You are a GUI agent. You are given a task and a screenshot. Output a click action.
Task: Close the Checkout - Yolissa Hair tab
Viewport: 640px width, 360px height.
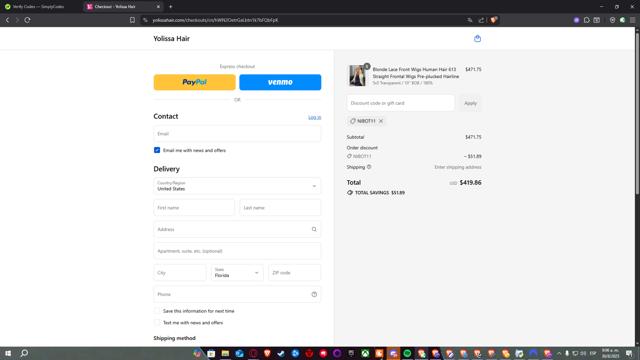click(x=158, y=7)
